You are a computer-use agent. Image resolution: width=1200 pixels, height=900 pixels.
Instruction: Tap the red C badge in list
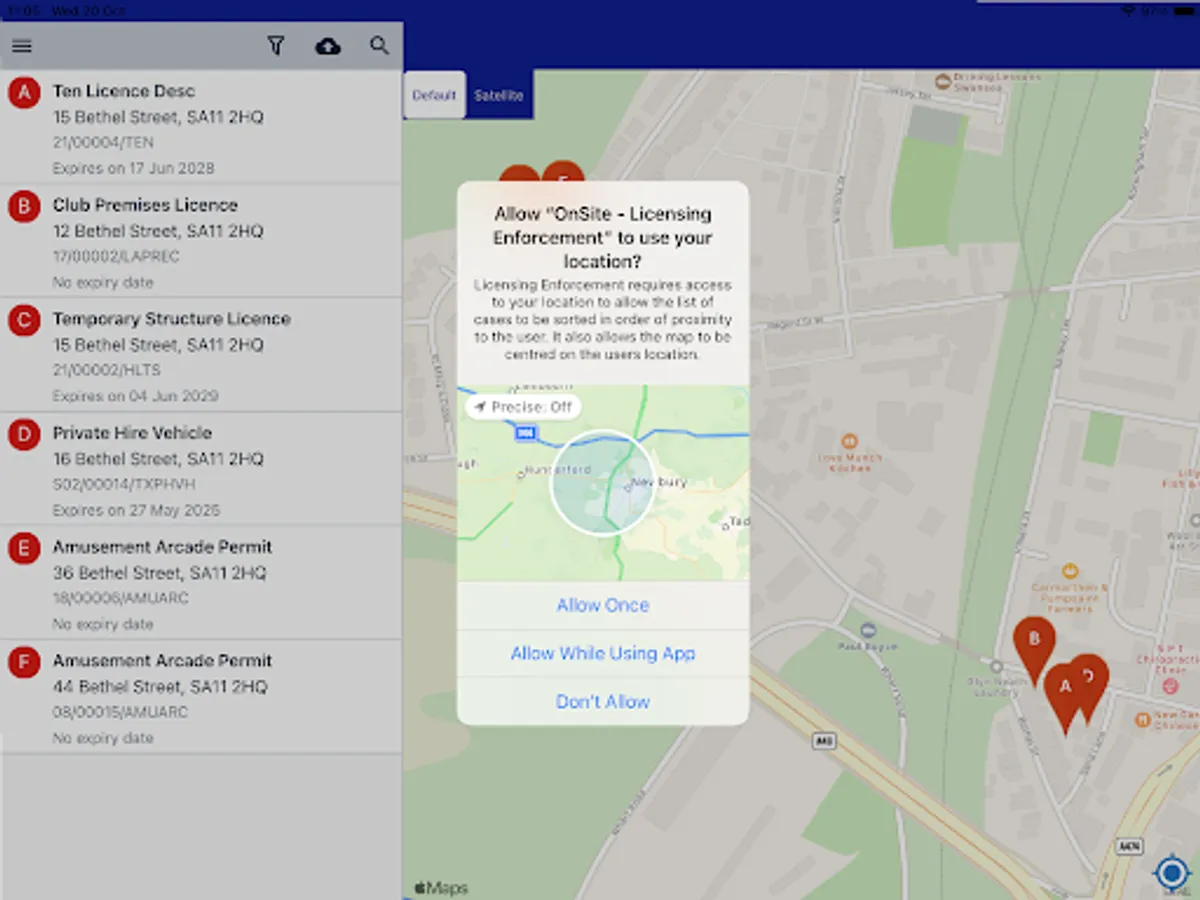pyautogui.click(x=24, y=322)
